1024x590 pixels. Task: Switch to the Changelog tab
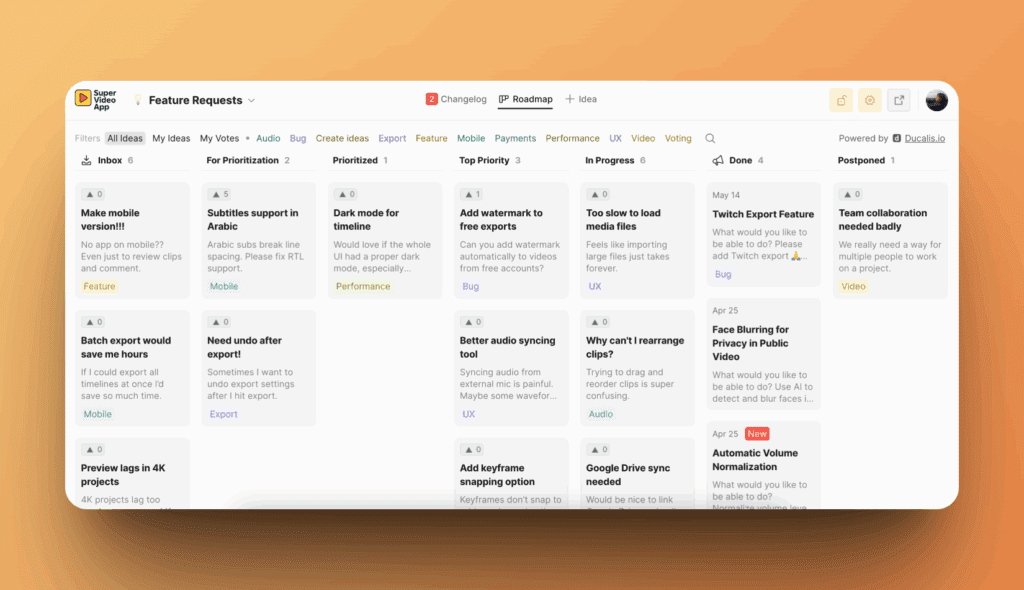tap(456, 99)
